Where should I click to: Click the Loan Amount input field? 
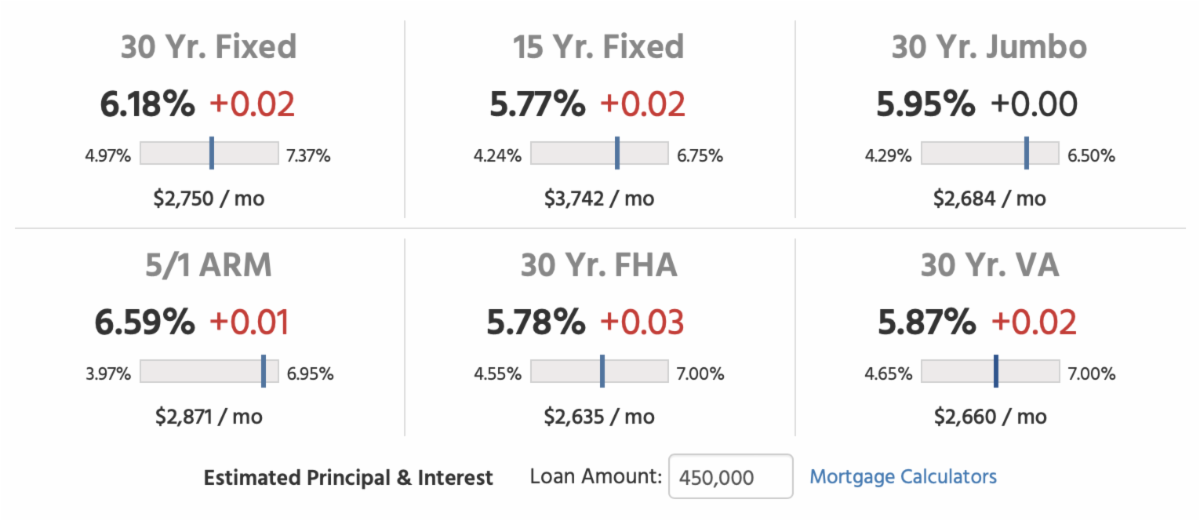(729, 477)
